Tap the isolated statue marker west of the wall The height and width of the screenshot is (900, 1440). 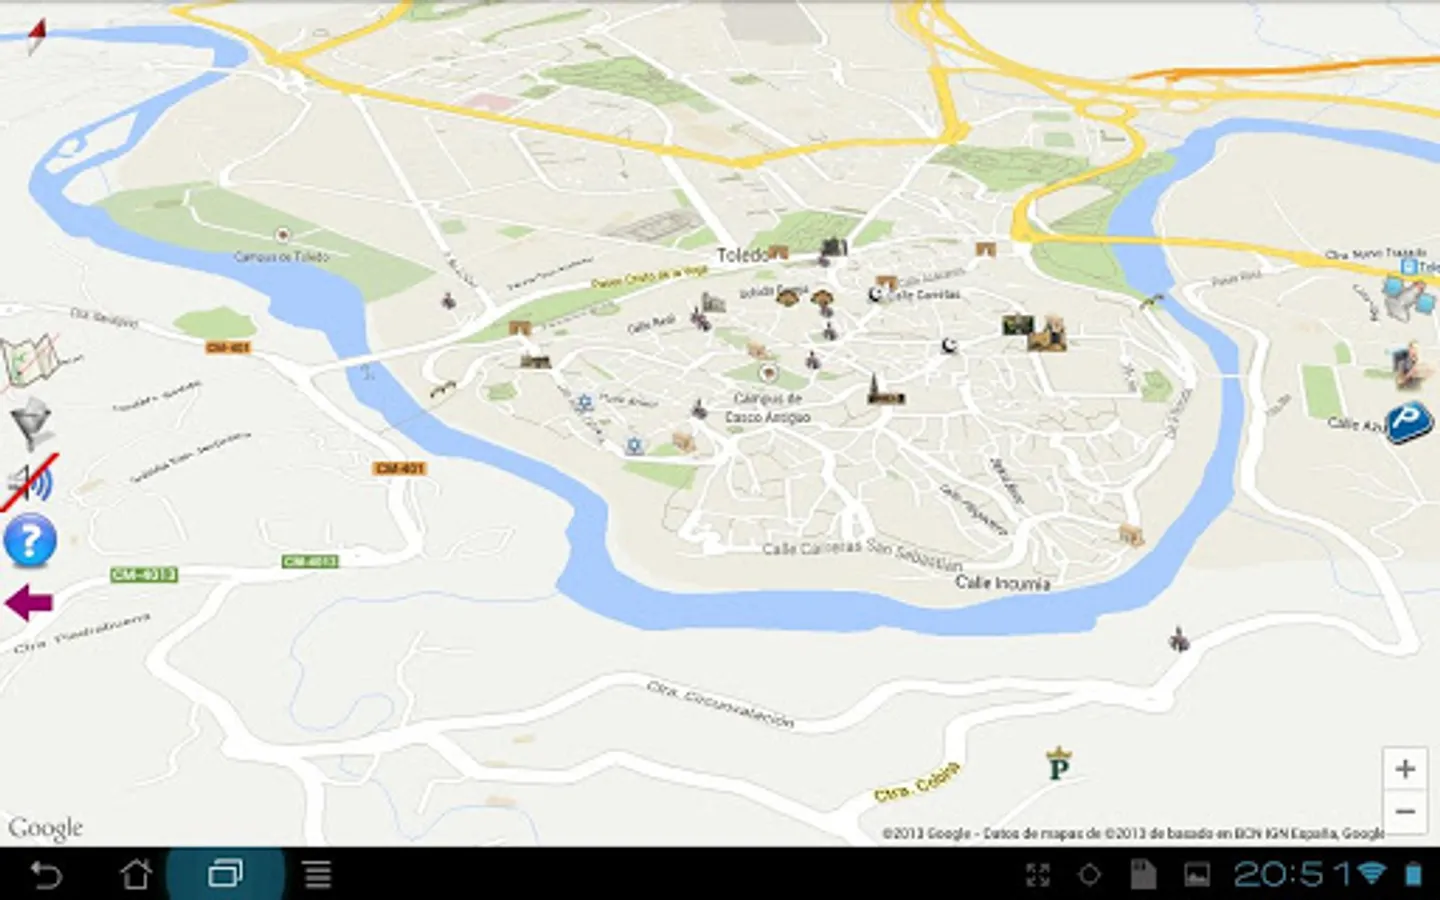pyautogui.click(x=449, y=299)
